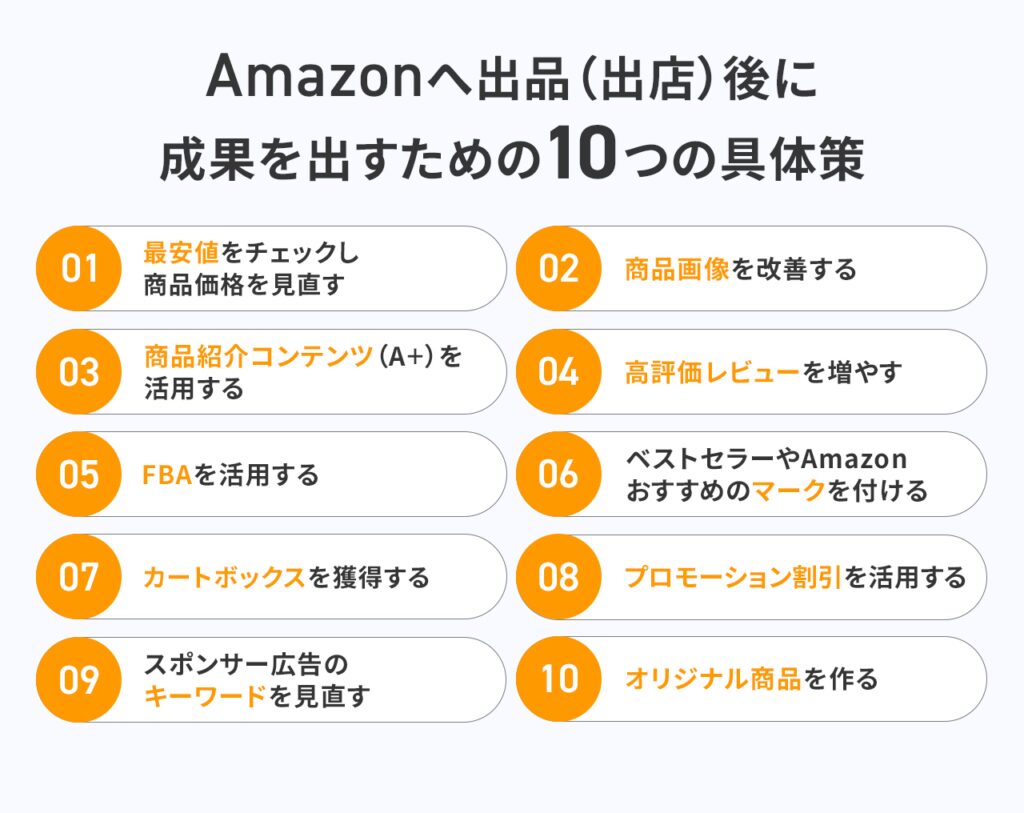Click the orange 05 number circle

78,474
